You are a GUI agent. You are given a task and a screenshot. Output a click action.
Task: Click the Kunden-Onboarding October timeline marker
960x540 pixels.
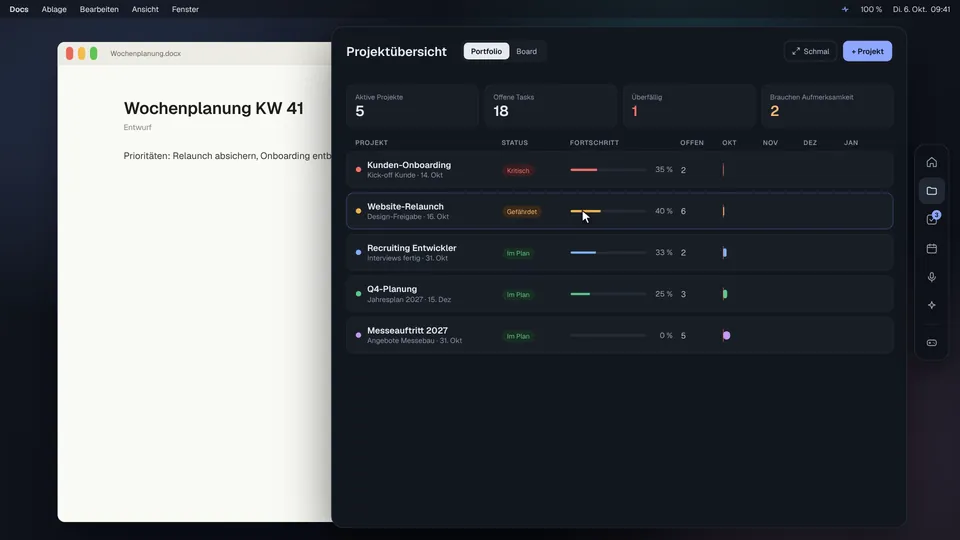(x=723, y=170)
